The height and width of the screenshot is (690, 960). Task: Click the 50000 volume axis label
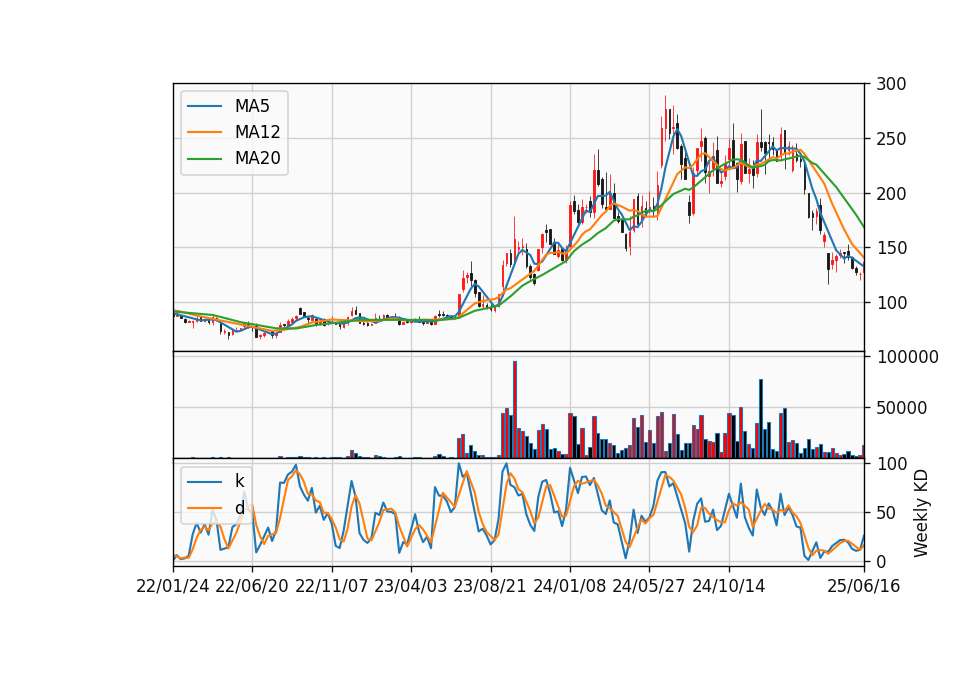pyautogui.click(x=901, y=408)
